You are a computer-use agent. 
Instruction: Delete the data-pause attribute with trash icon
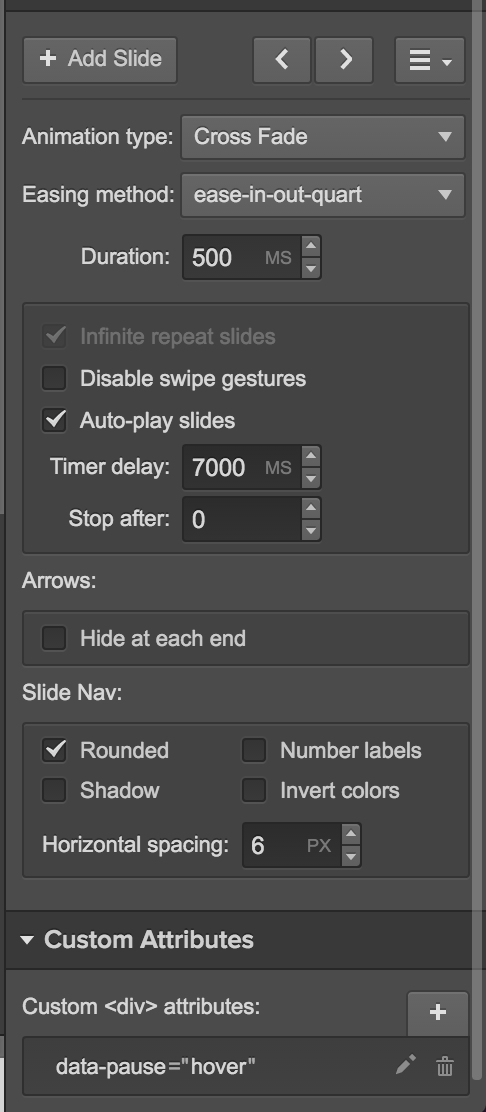point(445,1065)
